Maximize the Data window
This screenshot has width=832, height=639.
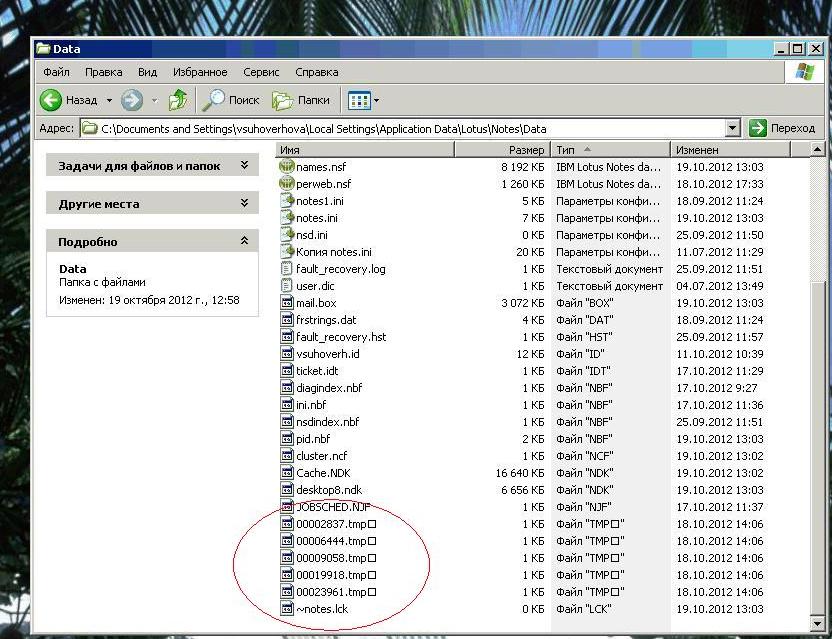798,49
